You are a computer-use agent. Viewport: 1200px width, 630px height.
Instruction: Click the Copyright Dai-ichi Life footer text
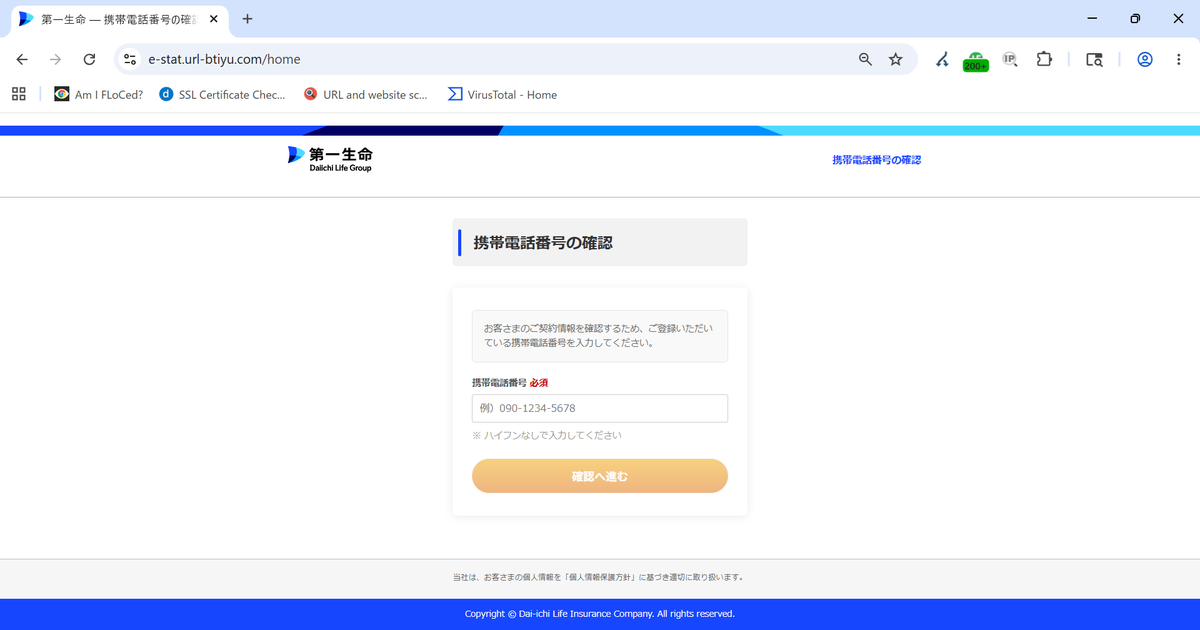point(600,614)
